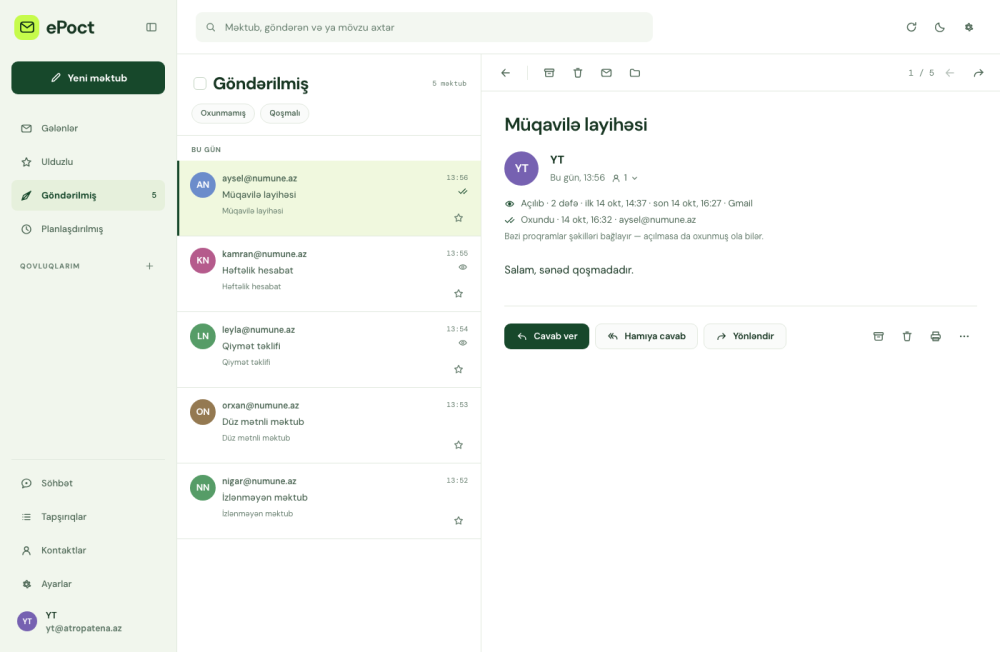1000x652 pixels.
Task: Click the Yönləndir button
Action: (x=745, y=336)
